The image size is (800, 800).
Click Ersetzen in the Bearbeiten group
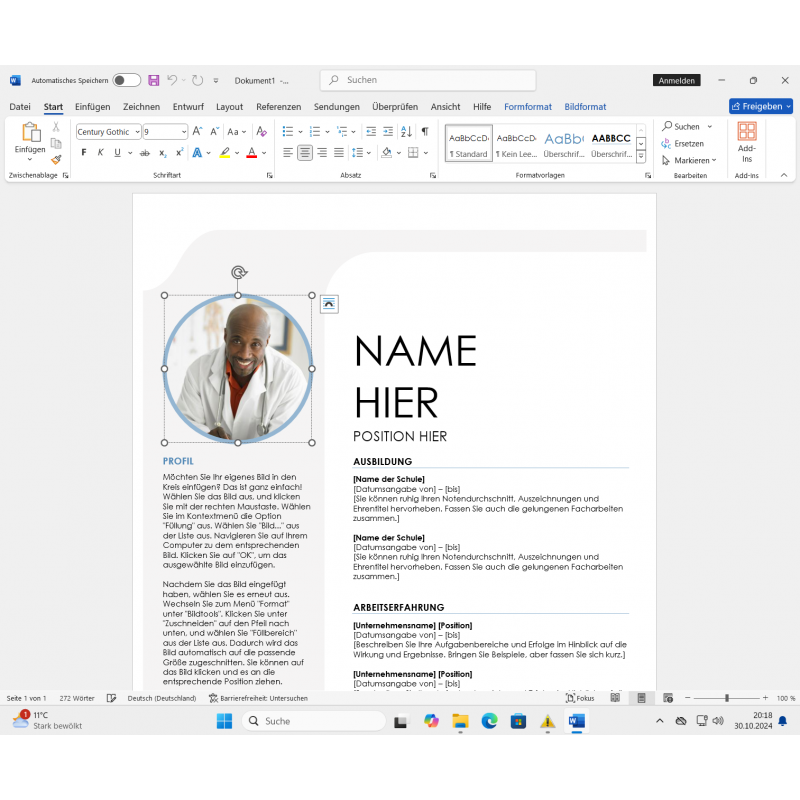click(688, 143)
